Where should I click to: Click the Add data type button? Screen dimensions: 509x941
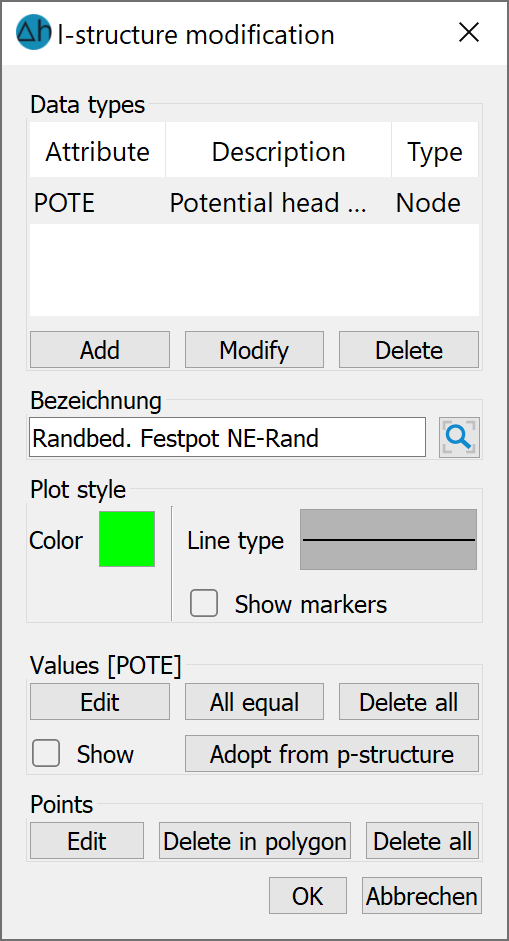click(100, 349)
